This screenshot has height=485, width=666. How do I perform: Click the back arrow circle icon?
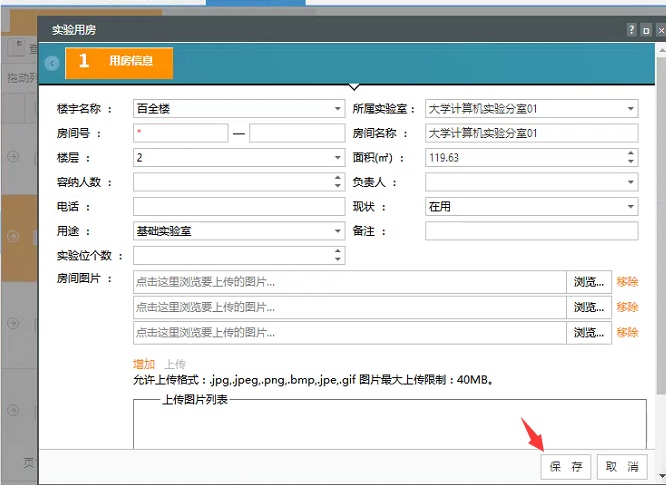(52, 63)
